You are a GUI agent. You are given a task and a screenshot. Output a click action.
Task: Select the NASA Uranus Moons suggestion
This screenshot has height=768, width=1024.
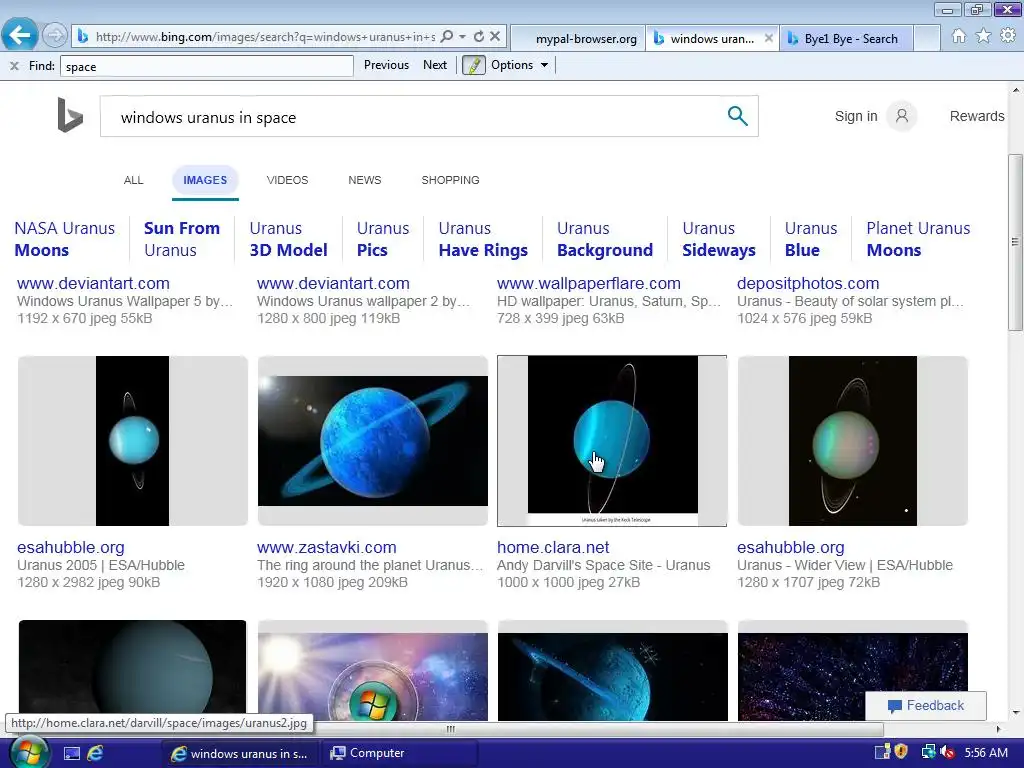[x=65, y=239]
